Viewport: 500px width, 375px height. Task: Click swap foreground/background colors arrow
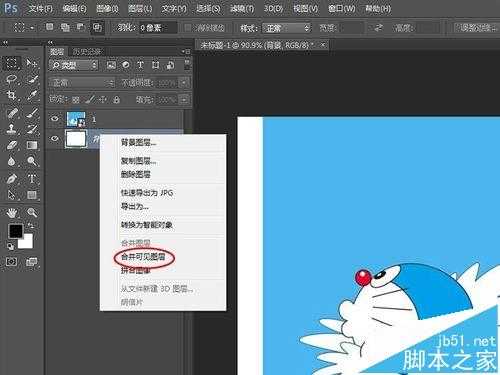[x=31, y=226]
